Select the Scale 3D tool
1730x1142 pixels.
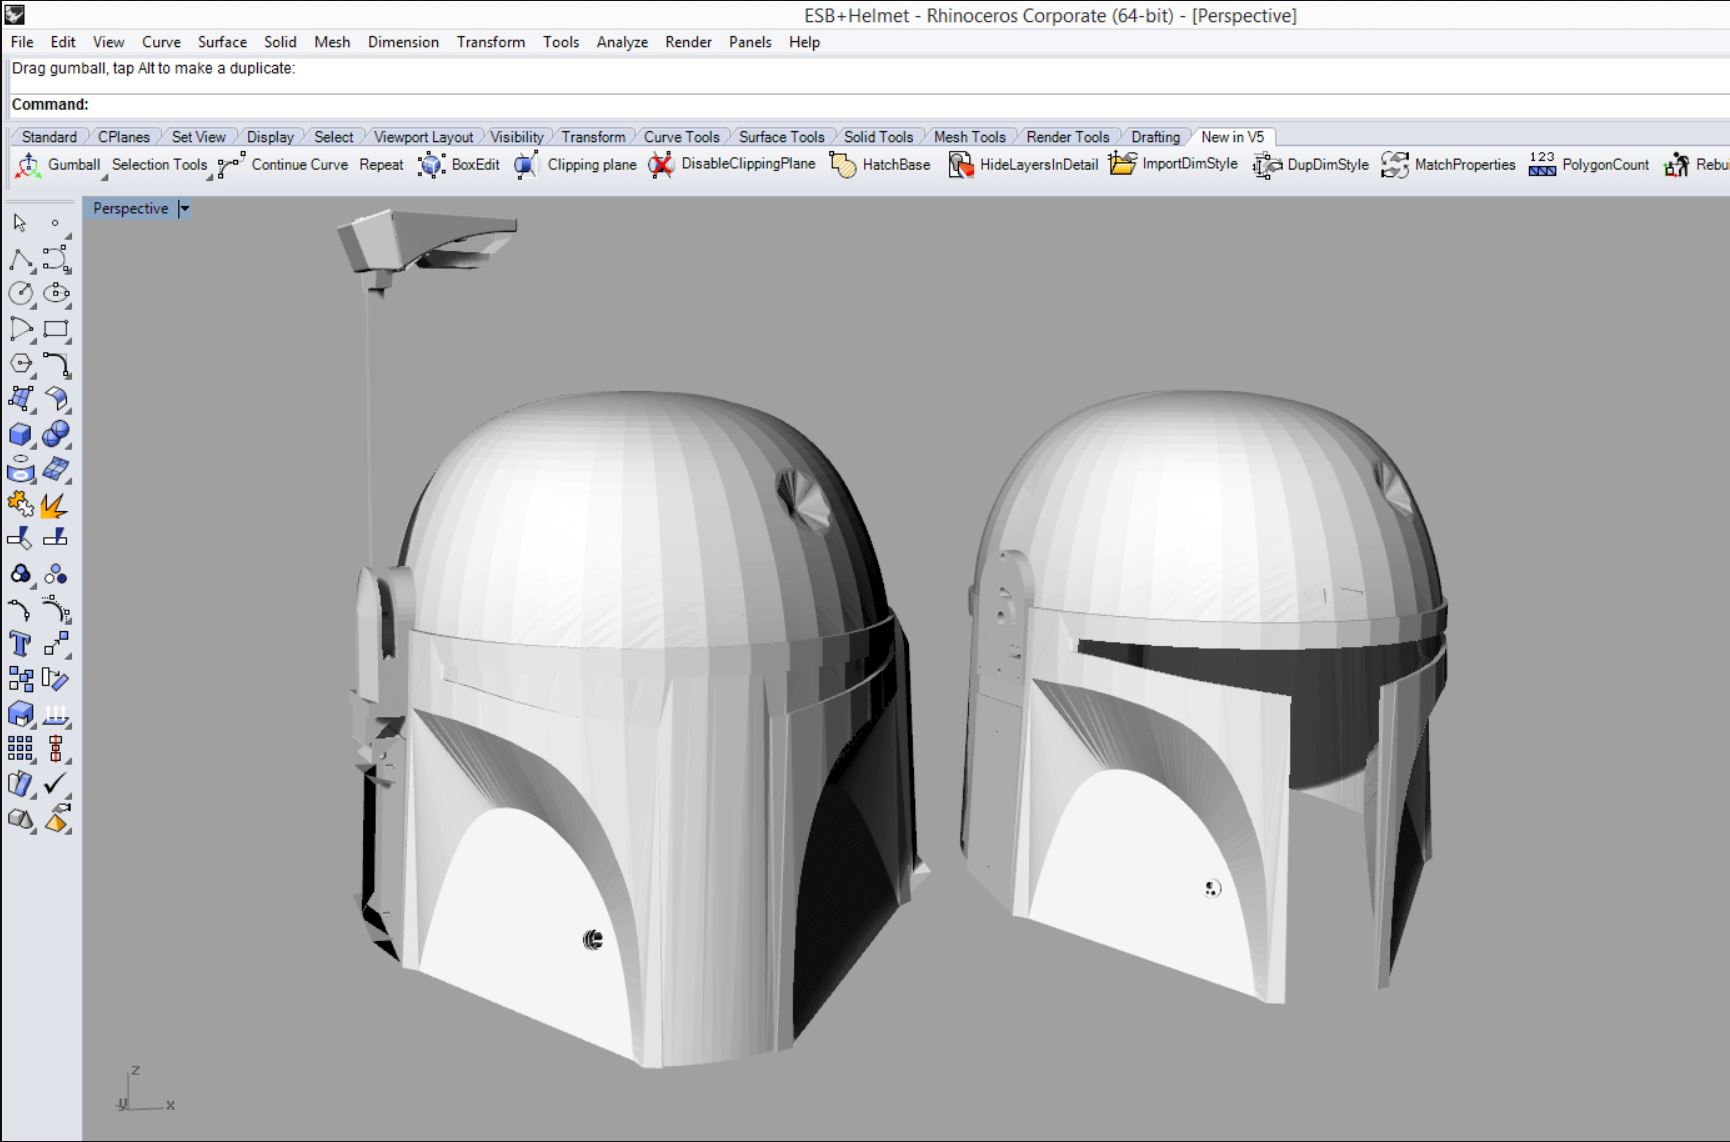click(x=20, y=714)
